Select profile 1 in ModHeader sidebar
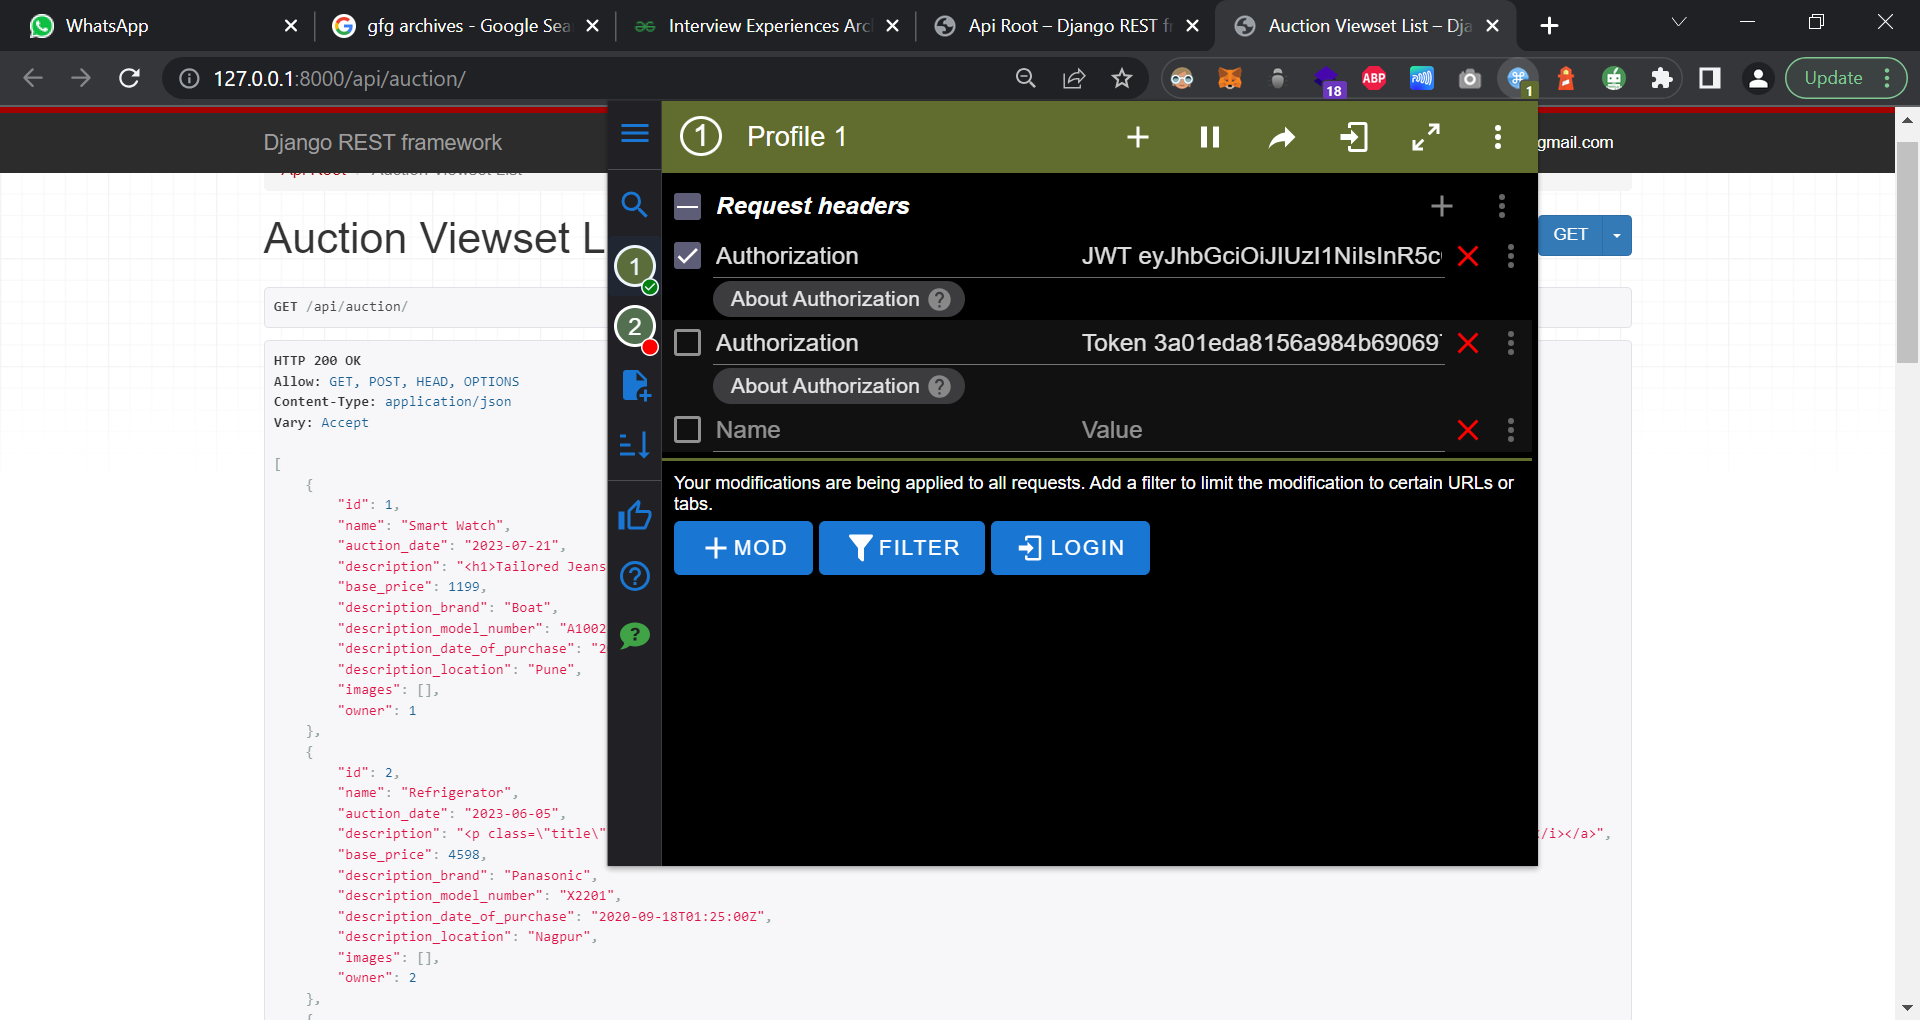Image resolution: width=1920 pixels, height=1020 pixels. [x=635, y=267]
